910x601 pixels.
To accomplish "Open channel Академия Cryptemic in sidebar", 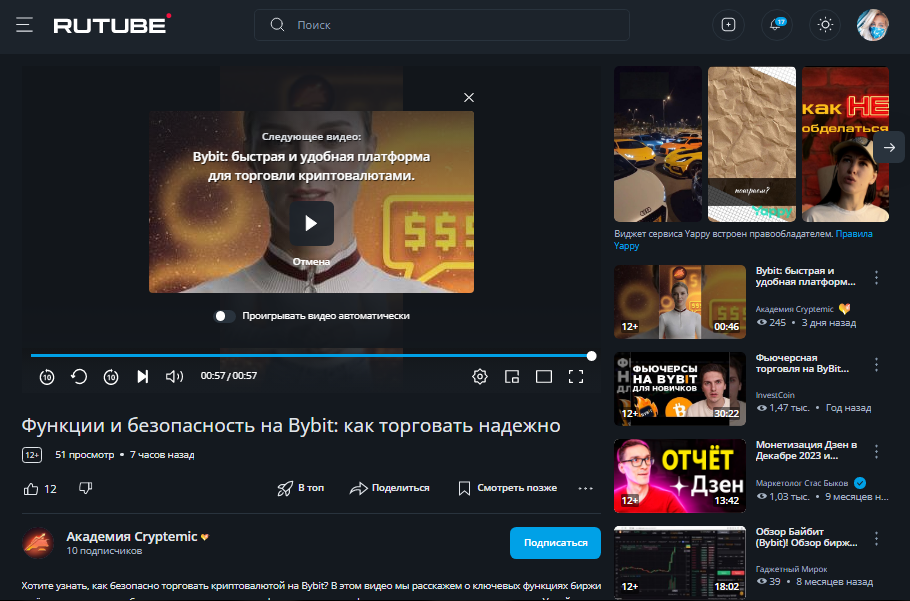I will click(x=794, y=309).
